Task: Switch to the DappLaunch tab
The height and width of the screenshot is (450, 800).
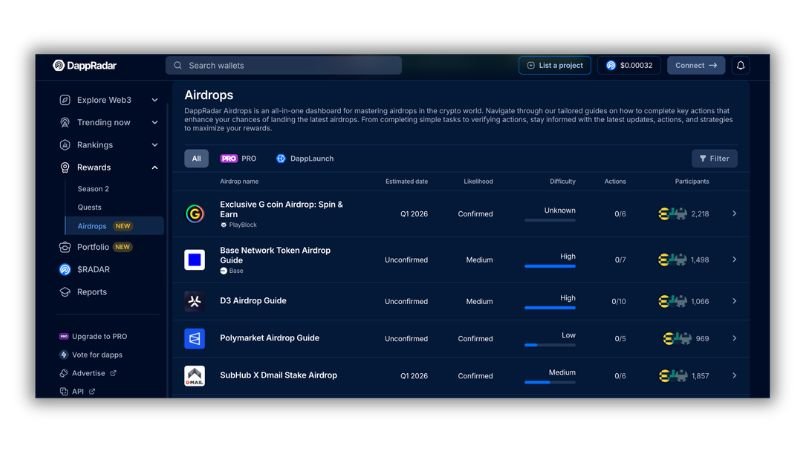Action: point(305,159)
